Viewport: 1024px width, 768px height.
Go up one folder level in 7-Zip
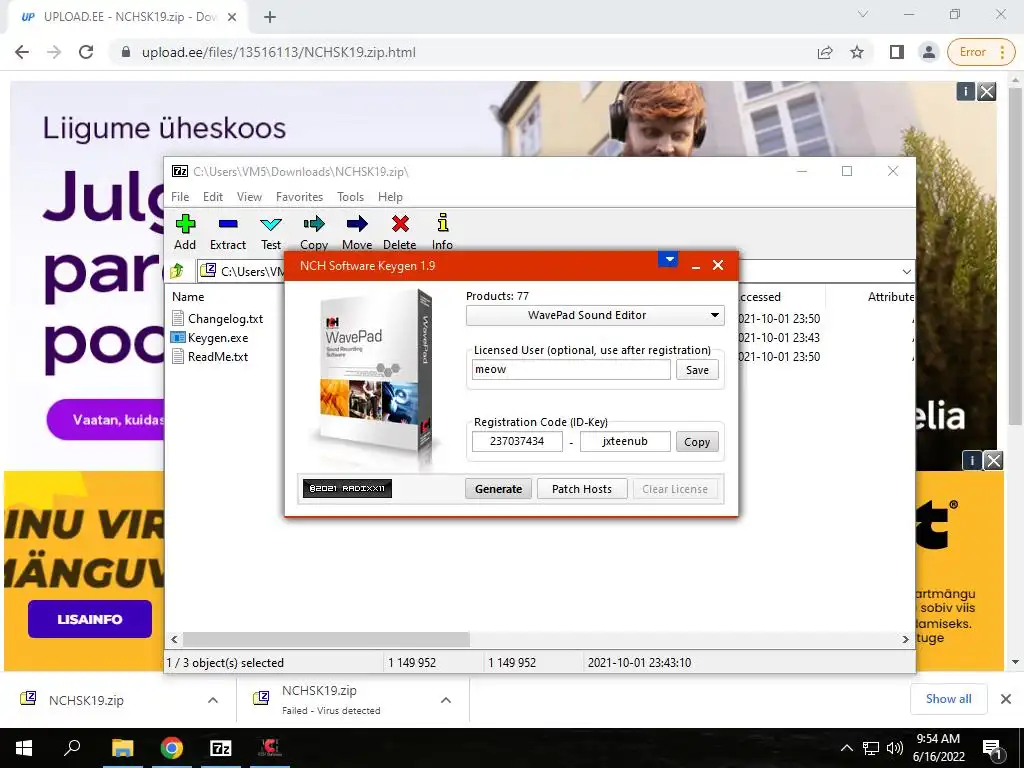(x=177, y=270)
